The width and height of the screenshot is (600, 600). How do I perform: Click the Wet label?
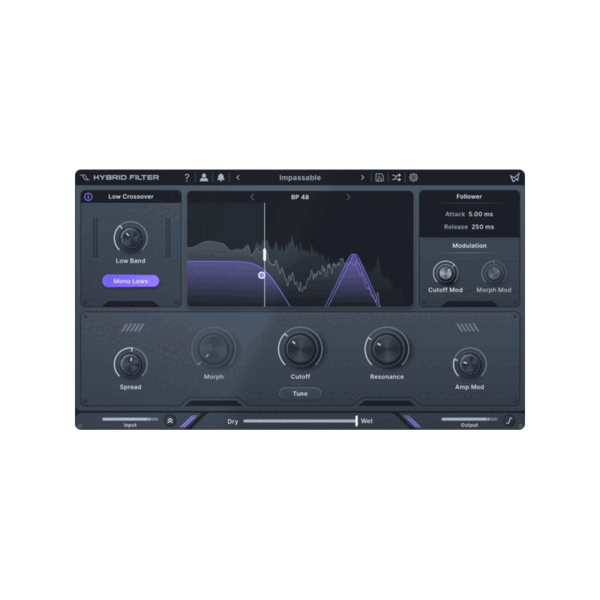click(x=367, y=421)
